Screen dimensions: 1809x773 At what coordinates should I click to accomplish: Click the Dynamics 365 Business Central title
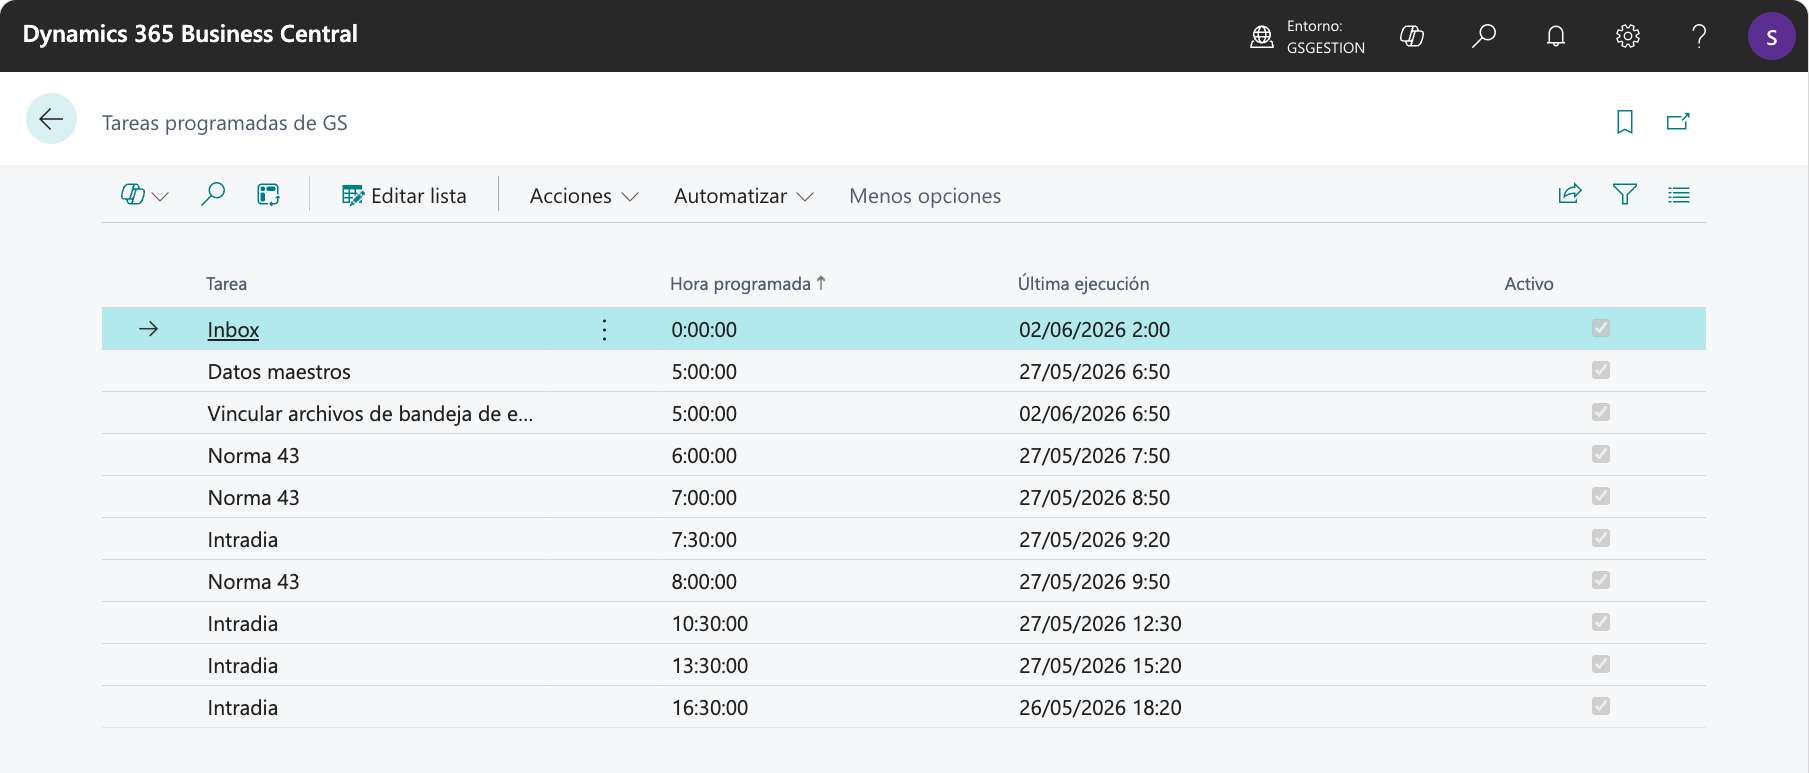tap(190, 34)
